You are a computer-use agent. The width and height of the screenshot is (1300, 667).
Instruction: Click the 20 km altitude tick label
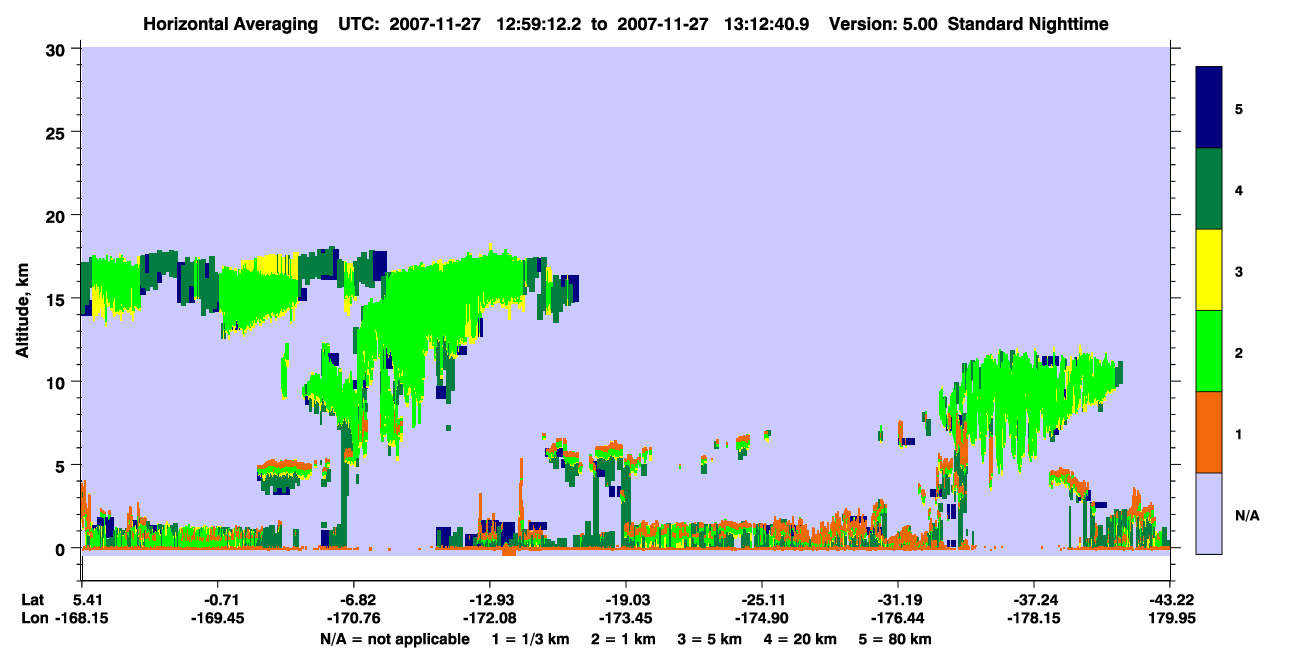58,215
